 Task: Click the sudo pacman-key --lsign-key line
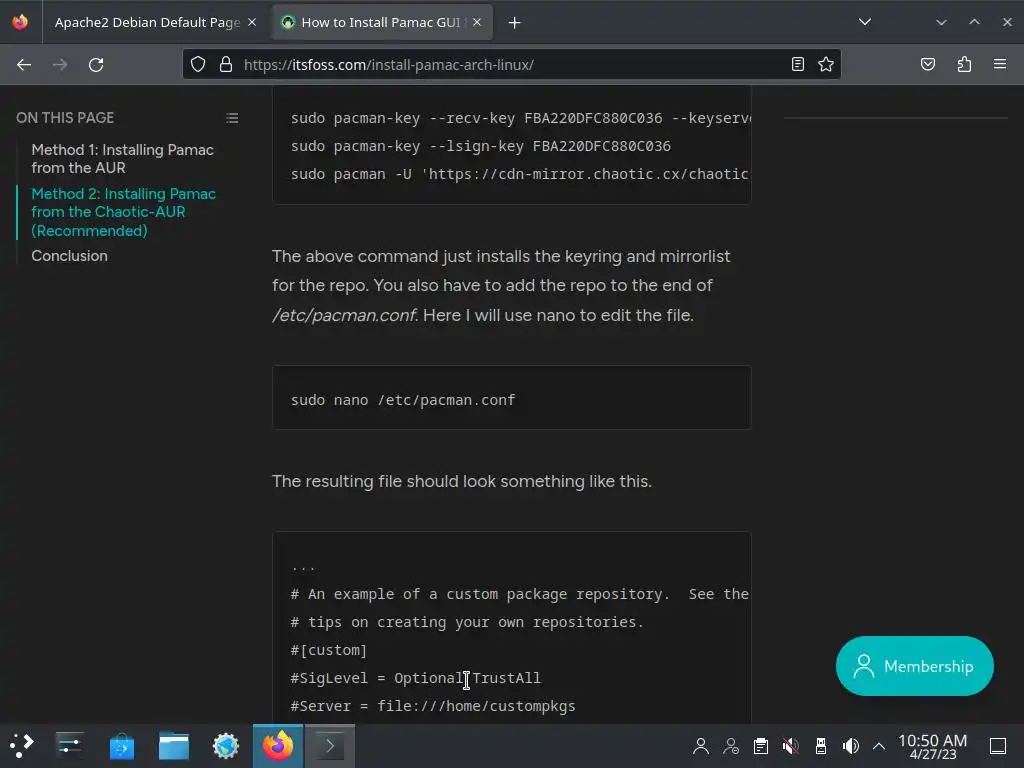coord(481,146)
